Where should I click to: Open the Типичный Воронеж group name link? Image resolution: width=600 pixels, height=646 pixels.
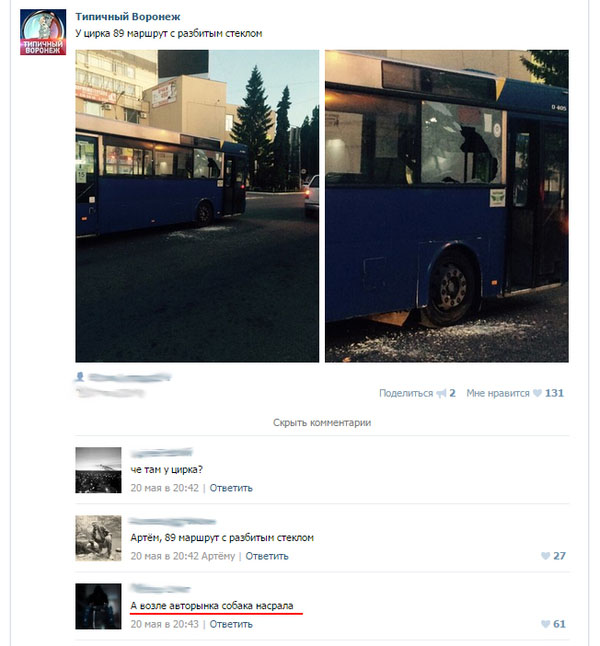(128, 17)
